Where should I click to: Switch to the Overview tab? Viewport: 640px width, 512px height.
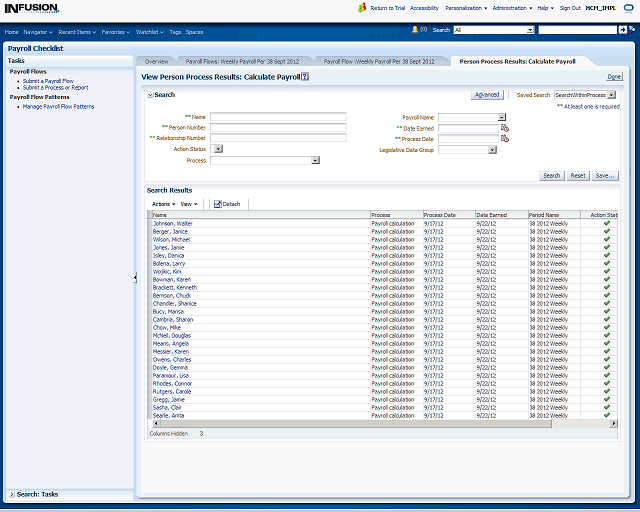point(156,61)
